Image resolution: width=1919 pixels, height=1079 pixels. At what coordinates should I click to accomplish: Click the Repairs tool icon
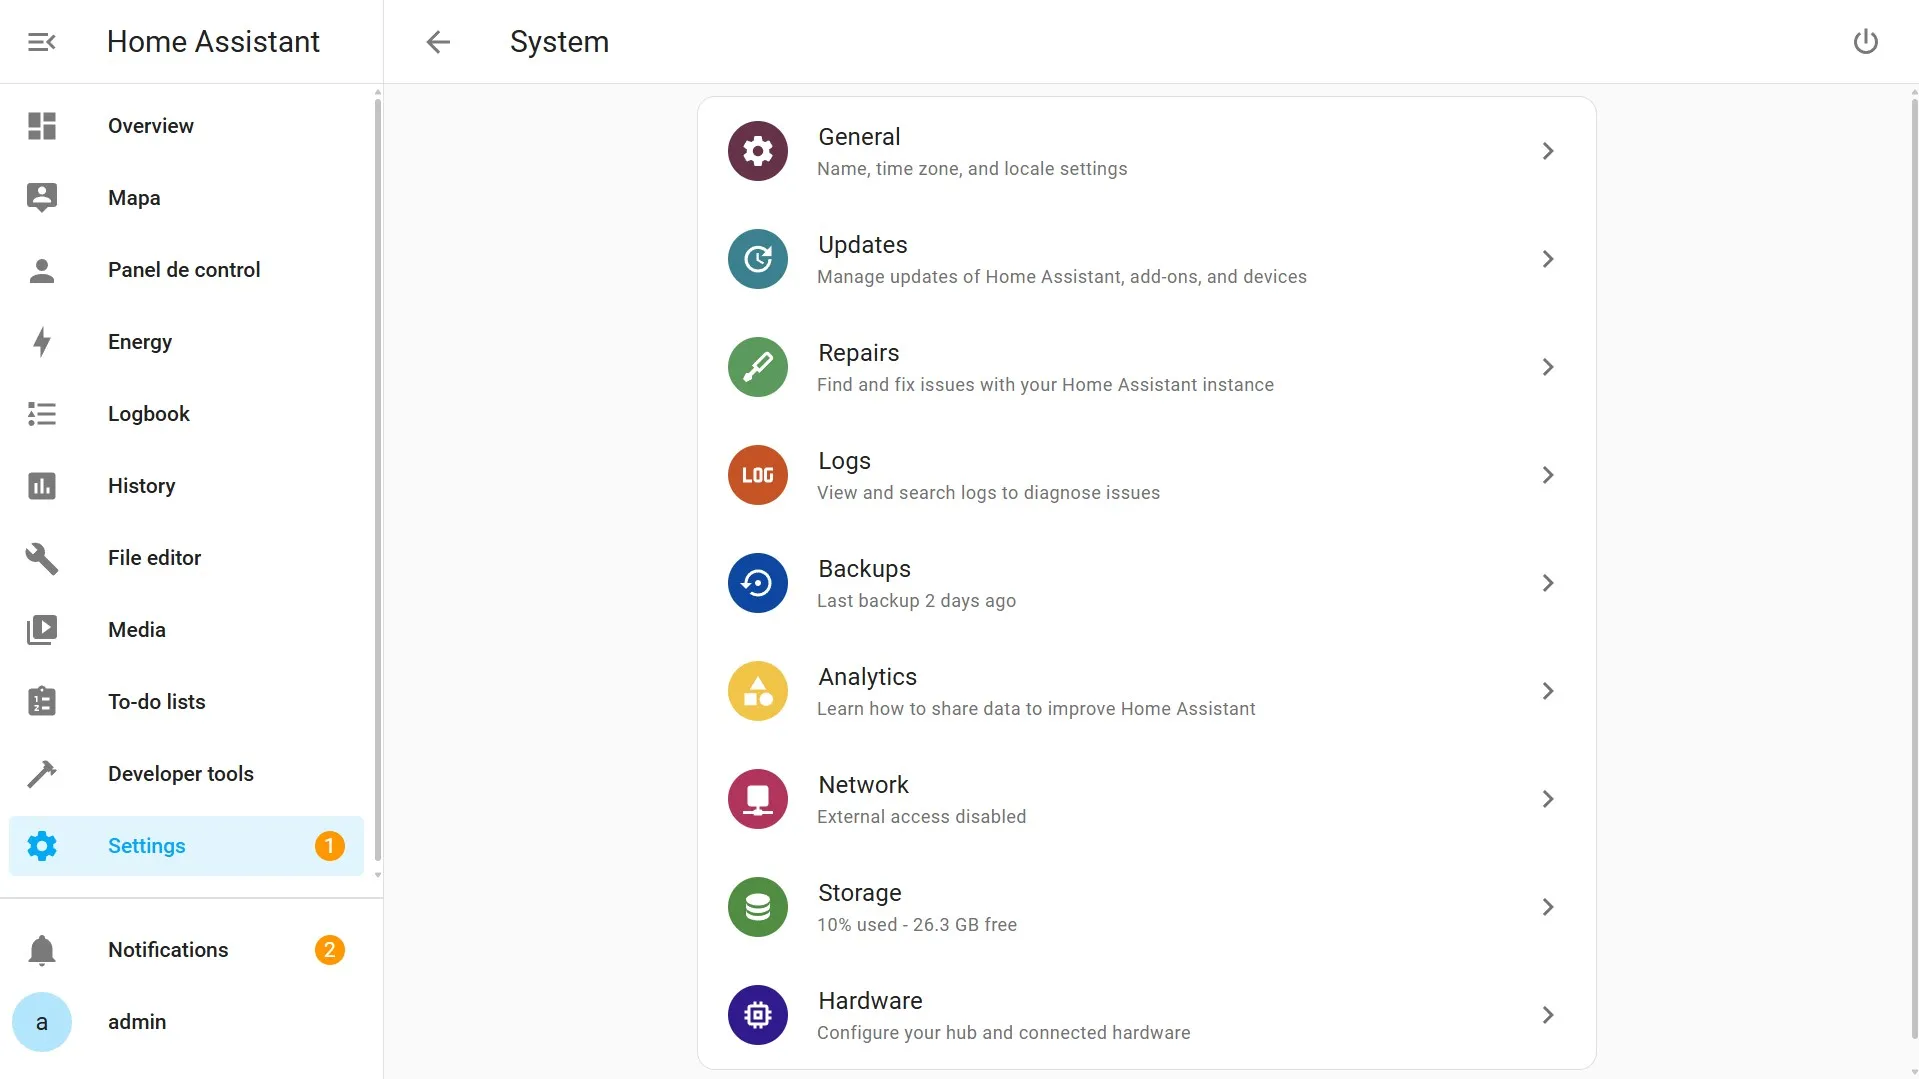758,367
